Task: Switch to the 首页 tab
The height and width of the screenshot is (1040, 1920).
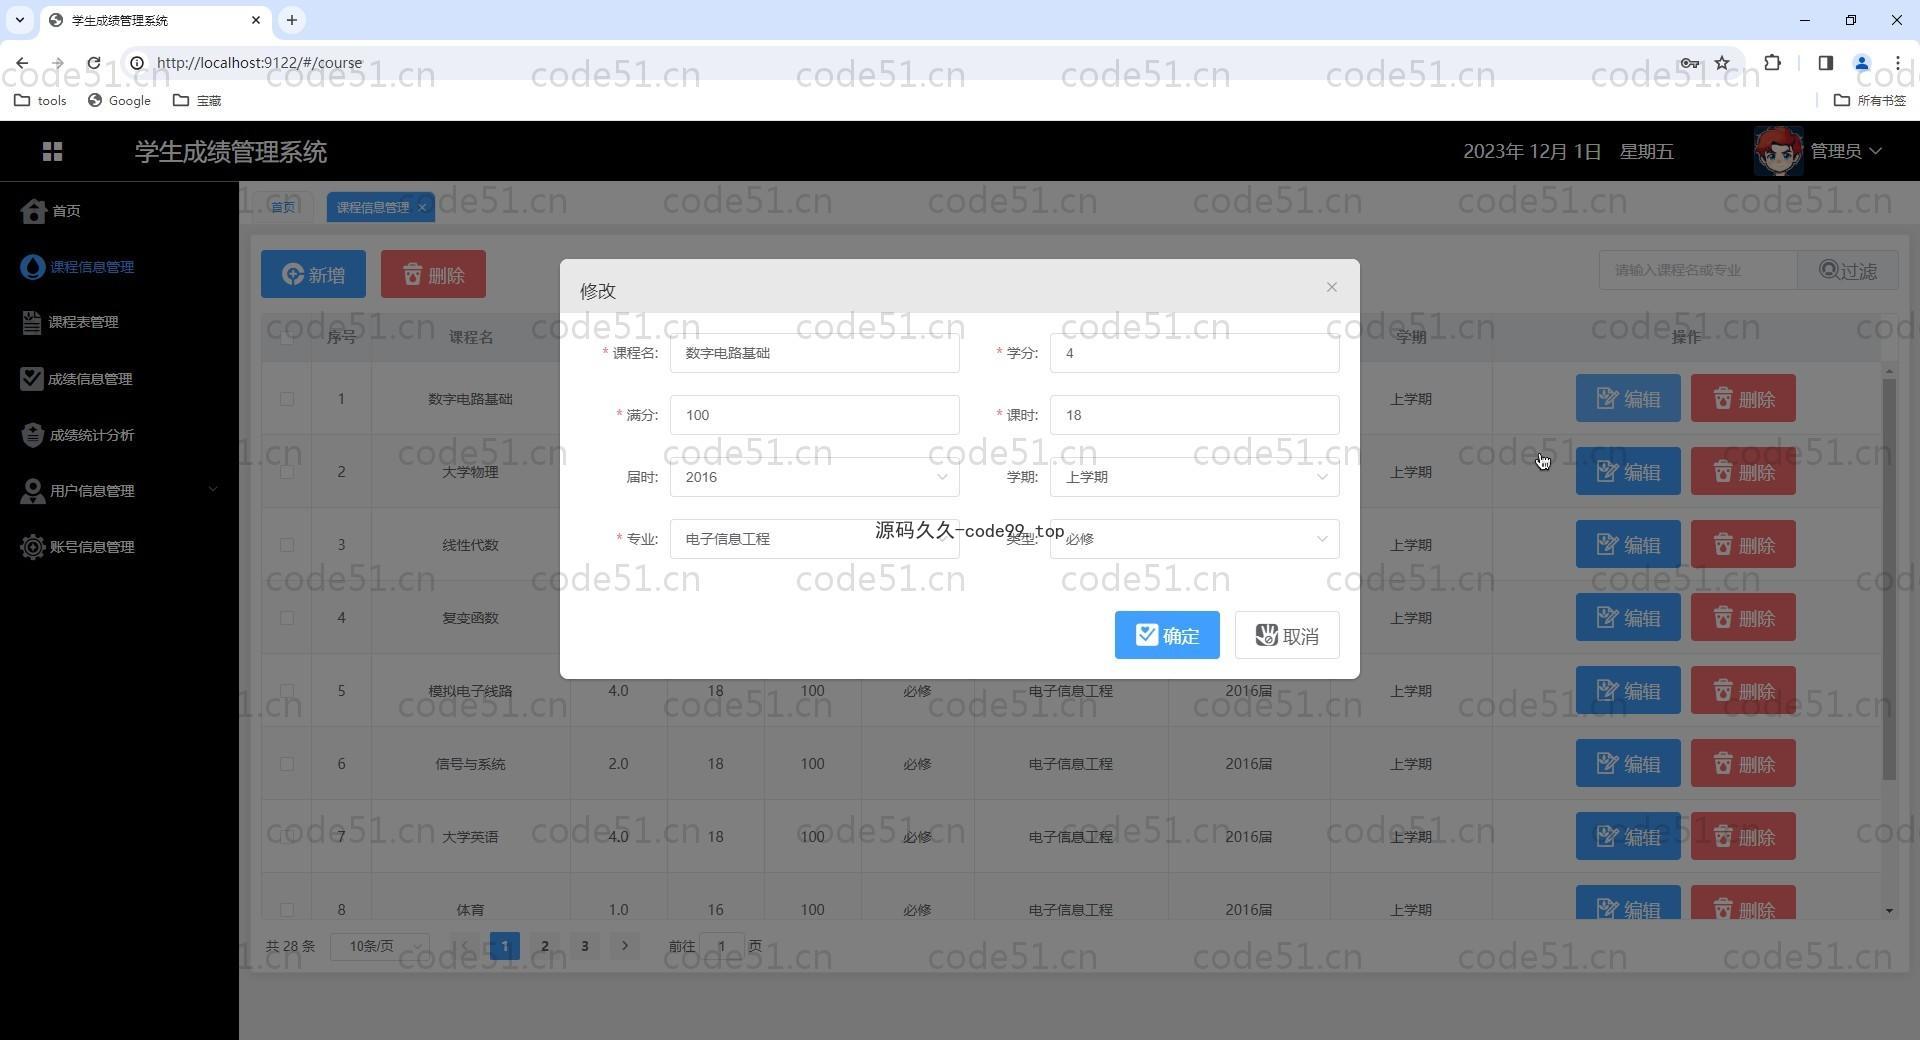Action: (283, 207)
